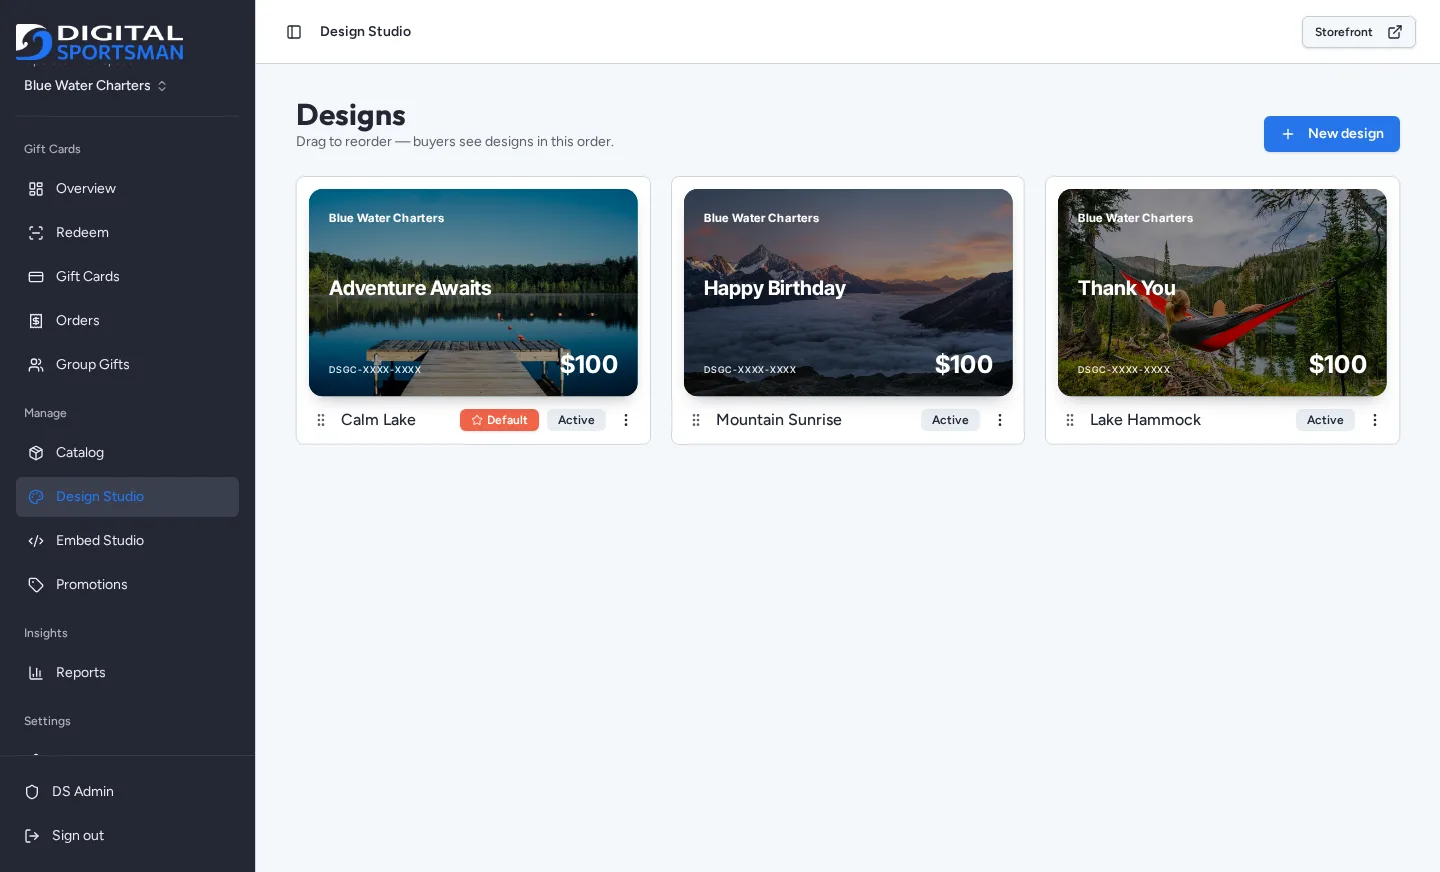Image resolution: width=1440 pixels, height=872 pixels.
Task: Click the Lake Hammock drag handle
Action: point(1070,420)
